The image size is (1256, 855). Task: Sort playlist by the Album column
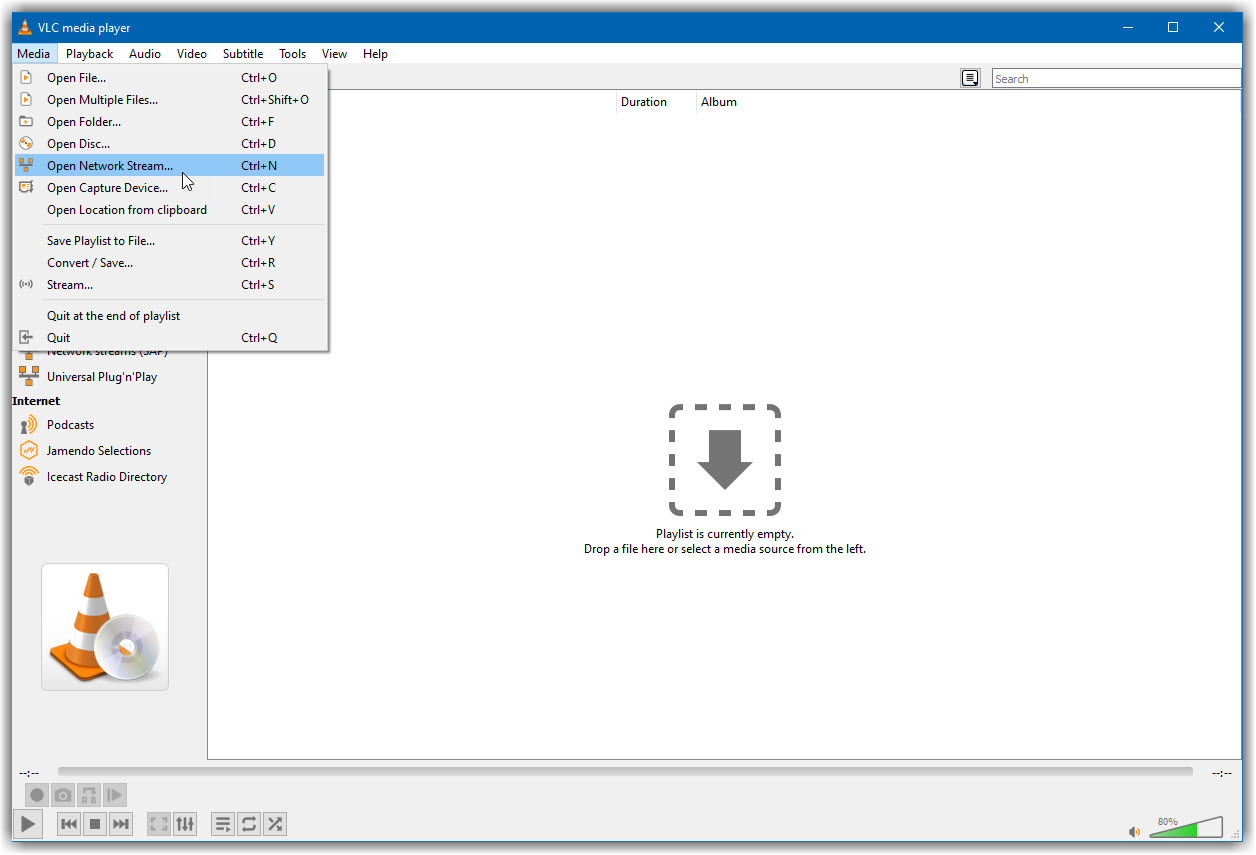coord(719,102)
